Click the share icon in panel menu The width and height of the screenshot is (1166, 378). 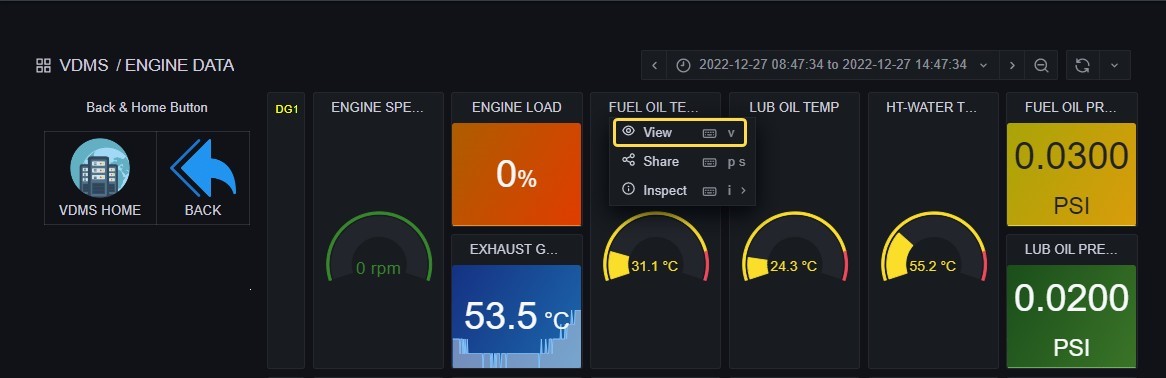tap(628, 160)
